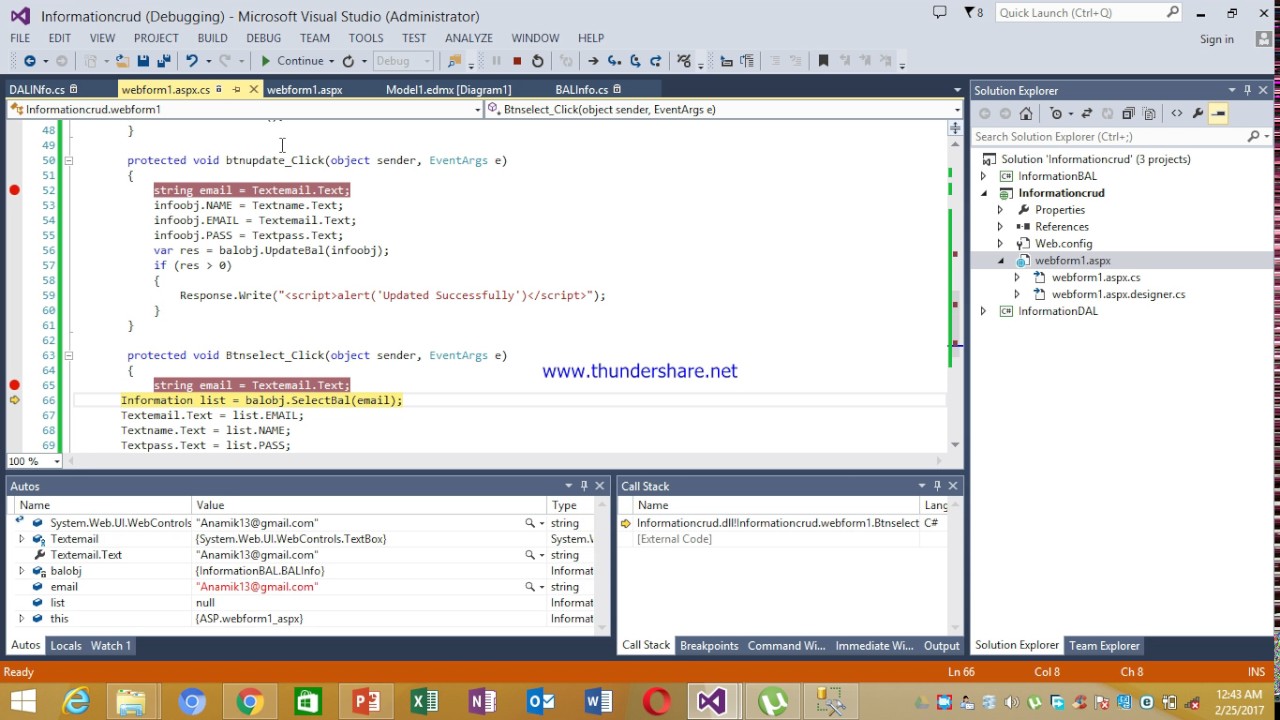Stop debugging with the red square

coord(517,61)
